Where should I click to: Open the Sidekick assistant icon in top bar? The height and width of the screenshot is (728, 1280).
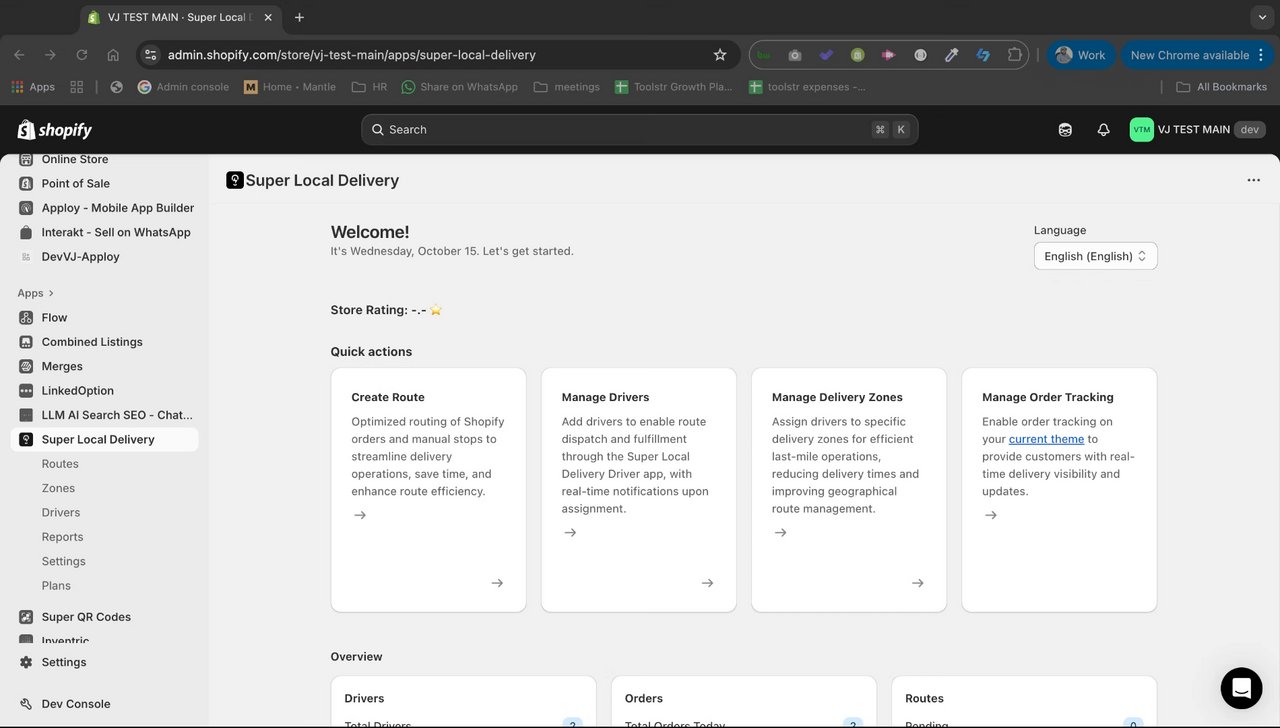[1065, 130]
